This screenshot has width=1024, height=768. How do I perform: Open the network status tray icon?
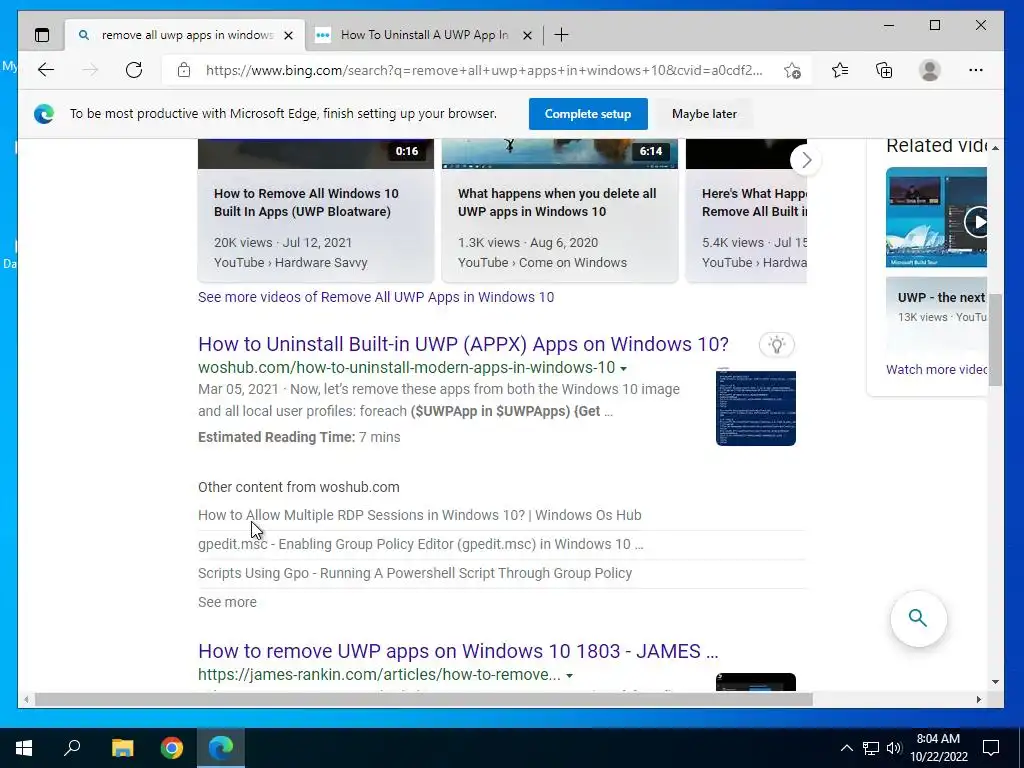pos(871,748)
